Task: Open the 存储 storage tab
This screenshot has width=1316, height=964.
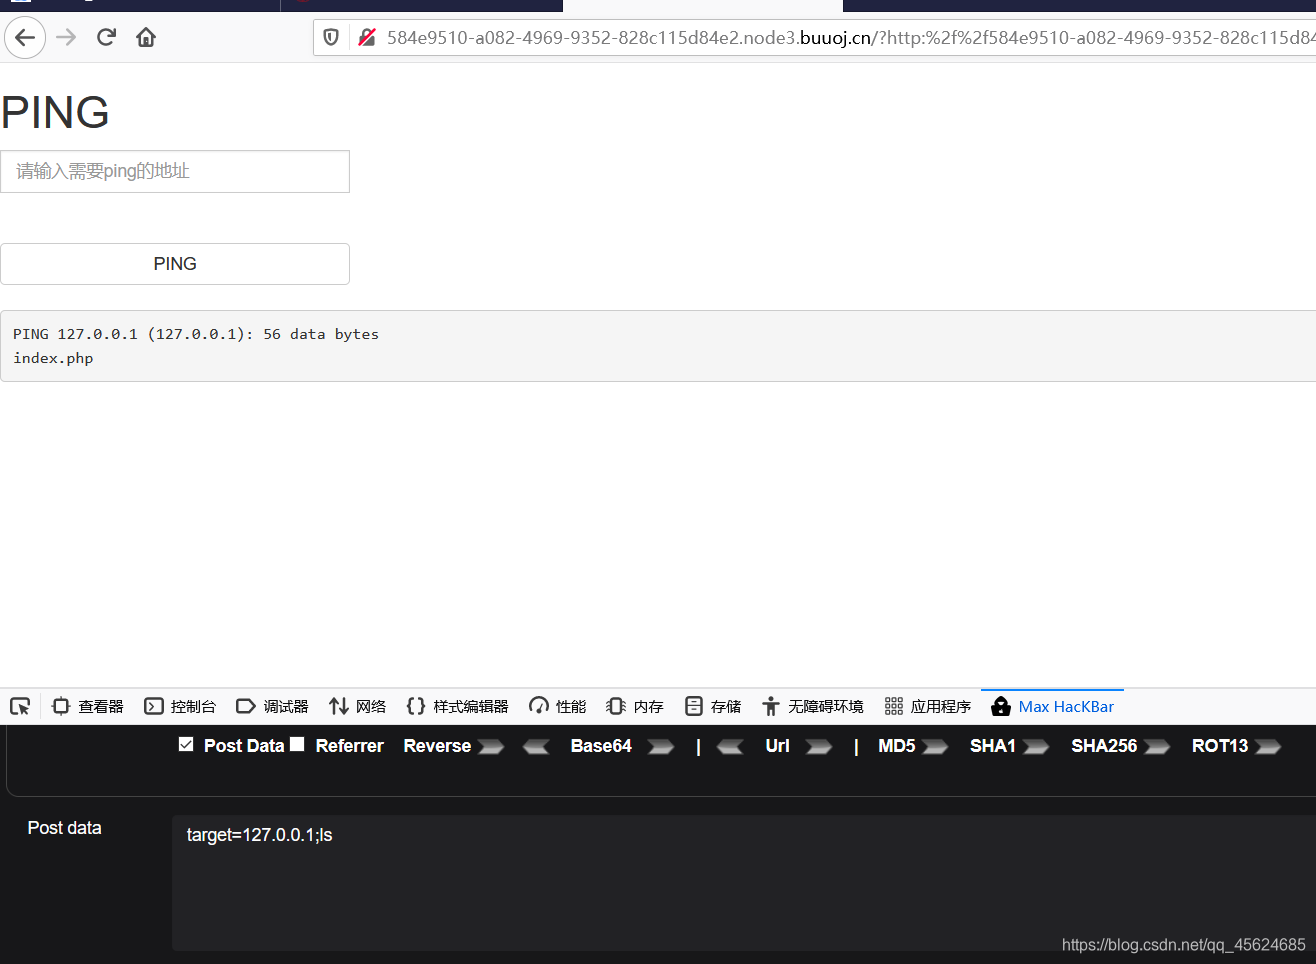Action: (713, 706)
